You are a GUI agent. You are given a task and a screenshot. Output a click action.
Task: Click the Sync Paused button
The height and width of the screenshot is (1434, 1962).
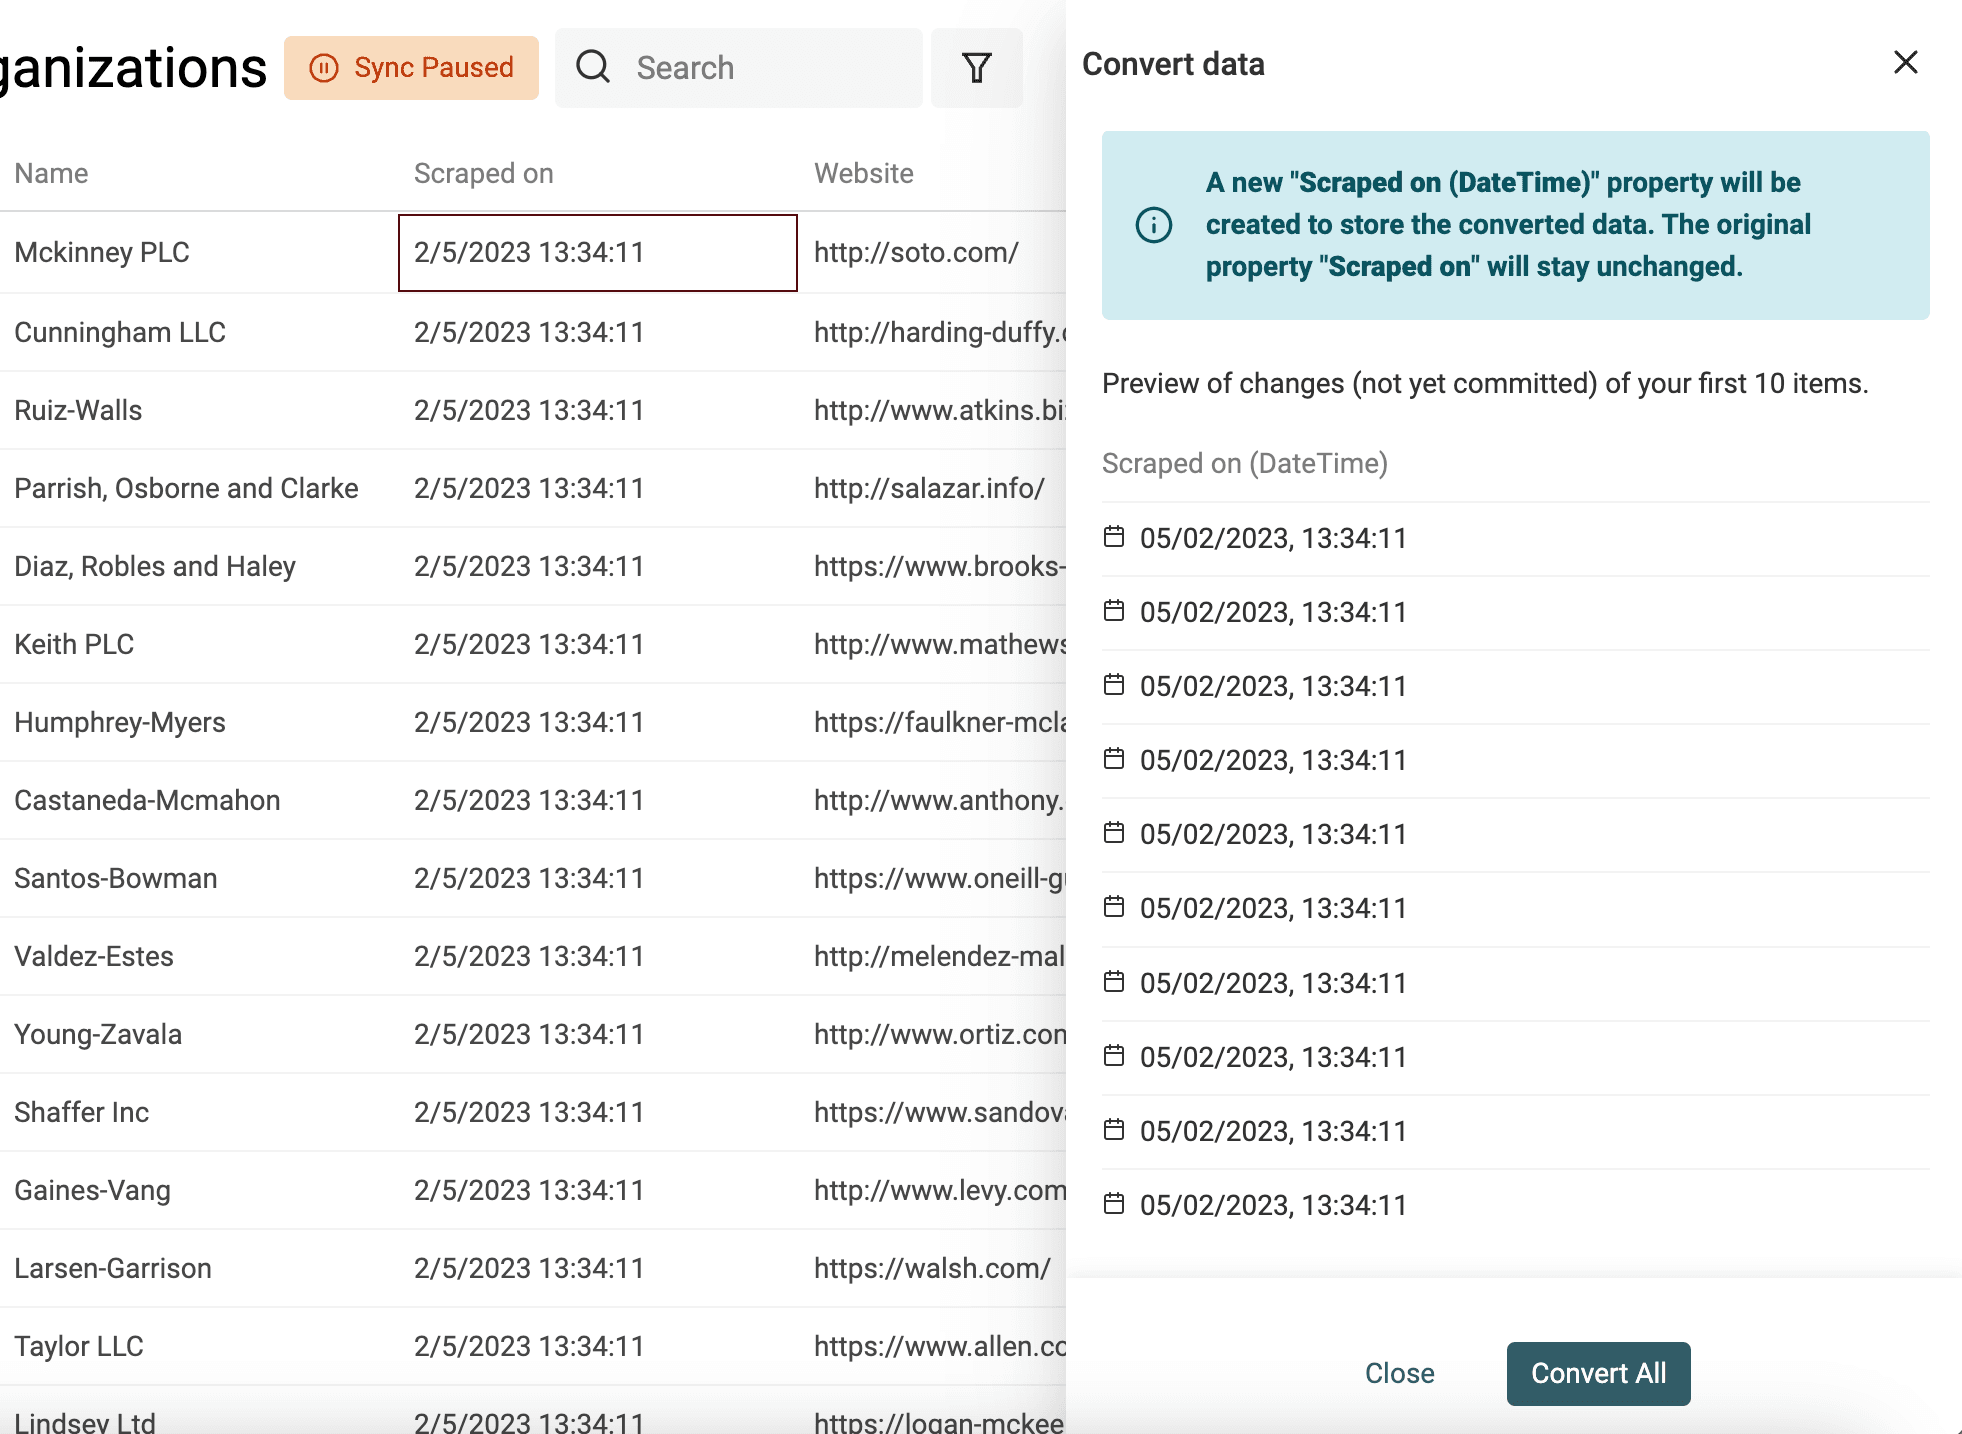(x=411, y=68)
